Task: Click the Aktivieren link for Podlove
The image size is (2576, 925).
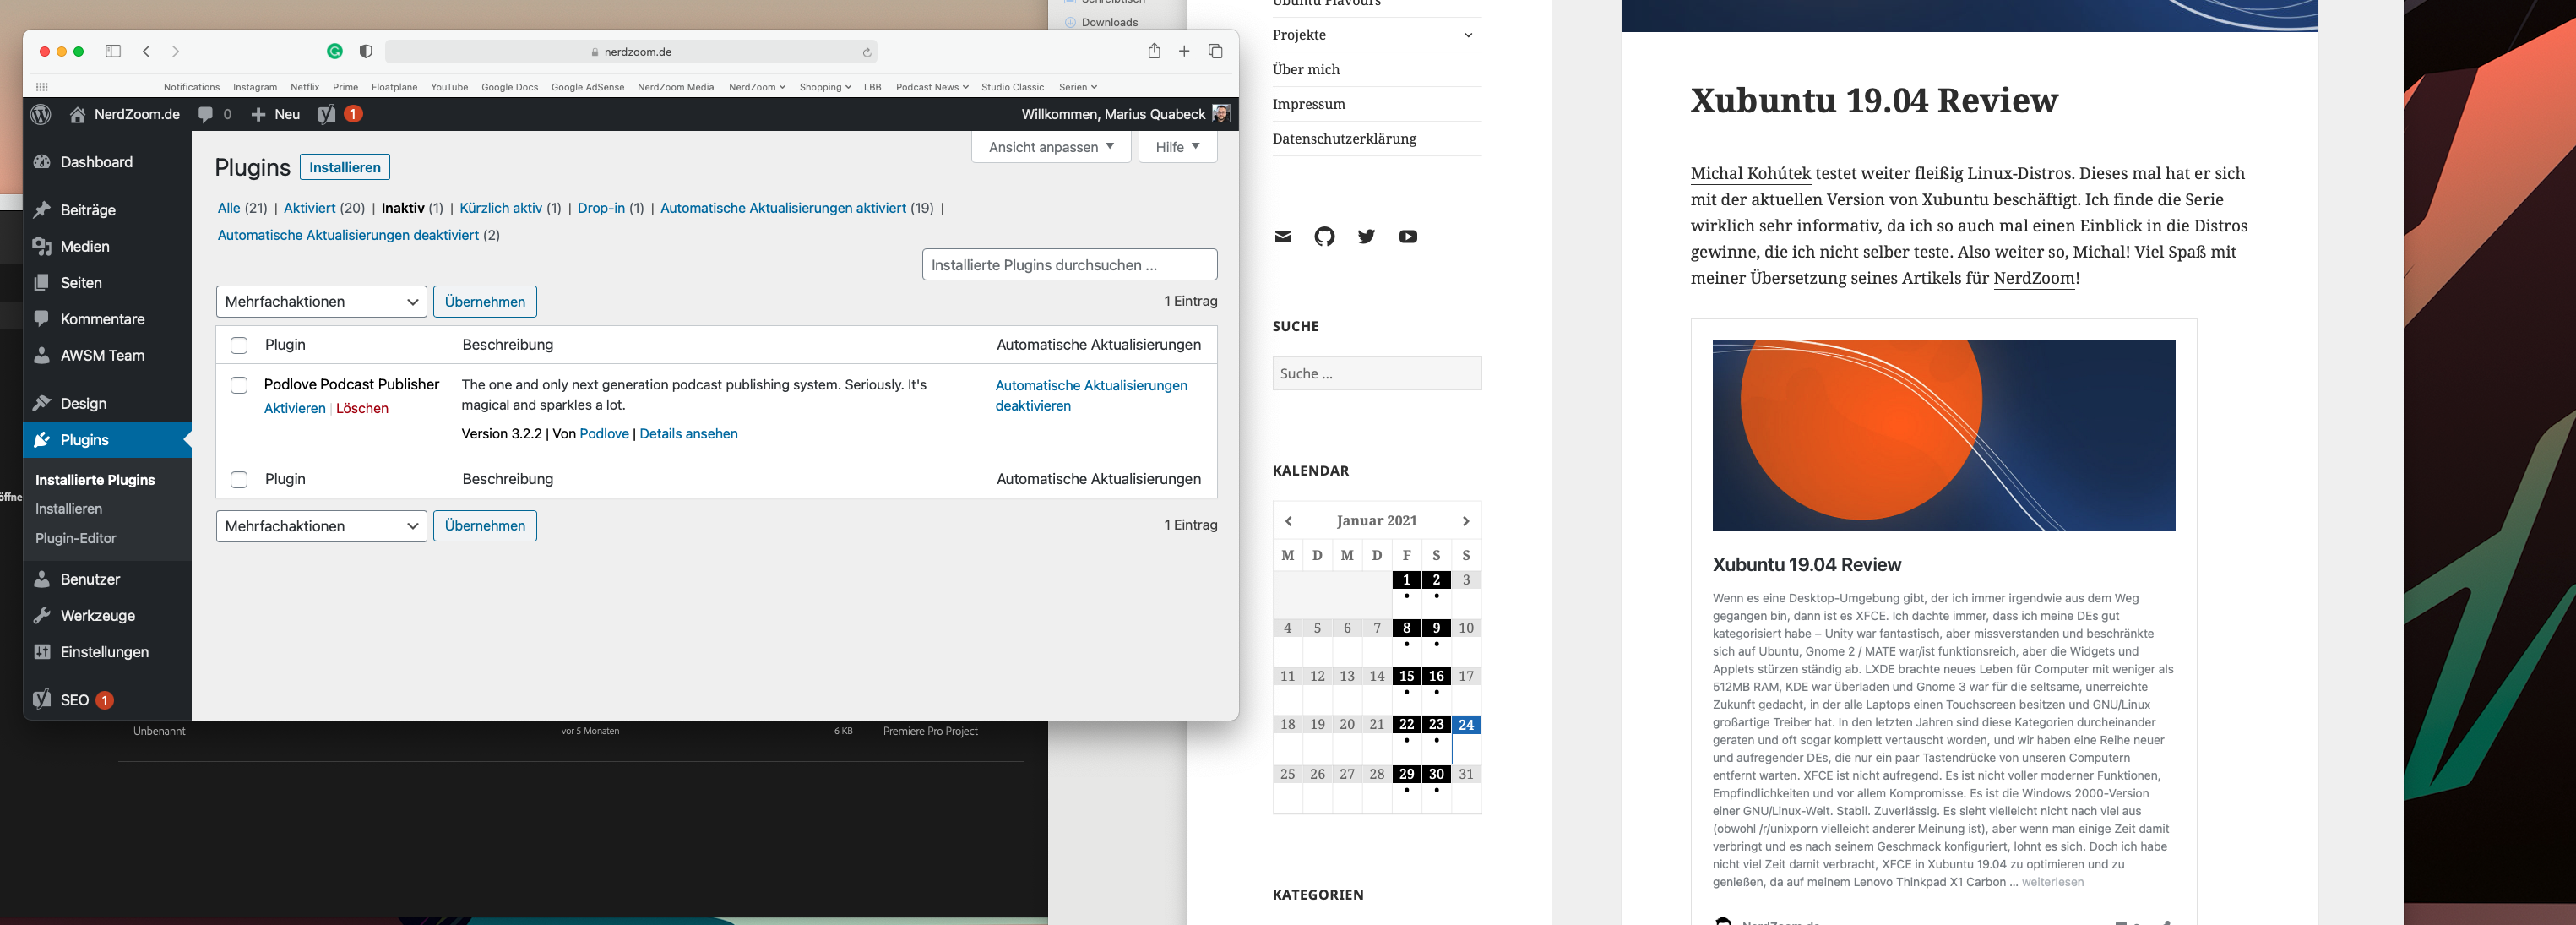Action: (294, 408)
